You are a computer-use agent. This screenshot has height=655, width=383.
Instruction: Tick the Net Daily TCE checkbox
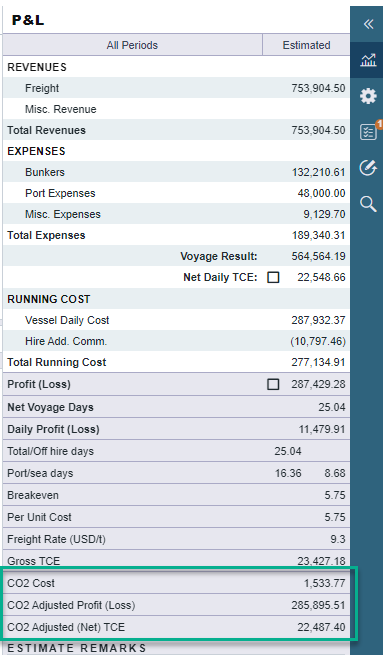[x=273, y=277]
